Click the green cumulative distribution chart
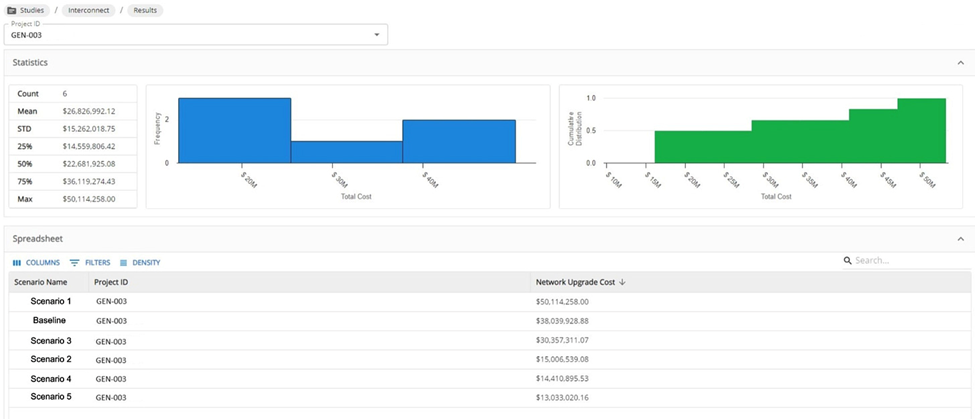This screenshot has width=975, height=419. (800, 131)
